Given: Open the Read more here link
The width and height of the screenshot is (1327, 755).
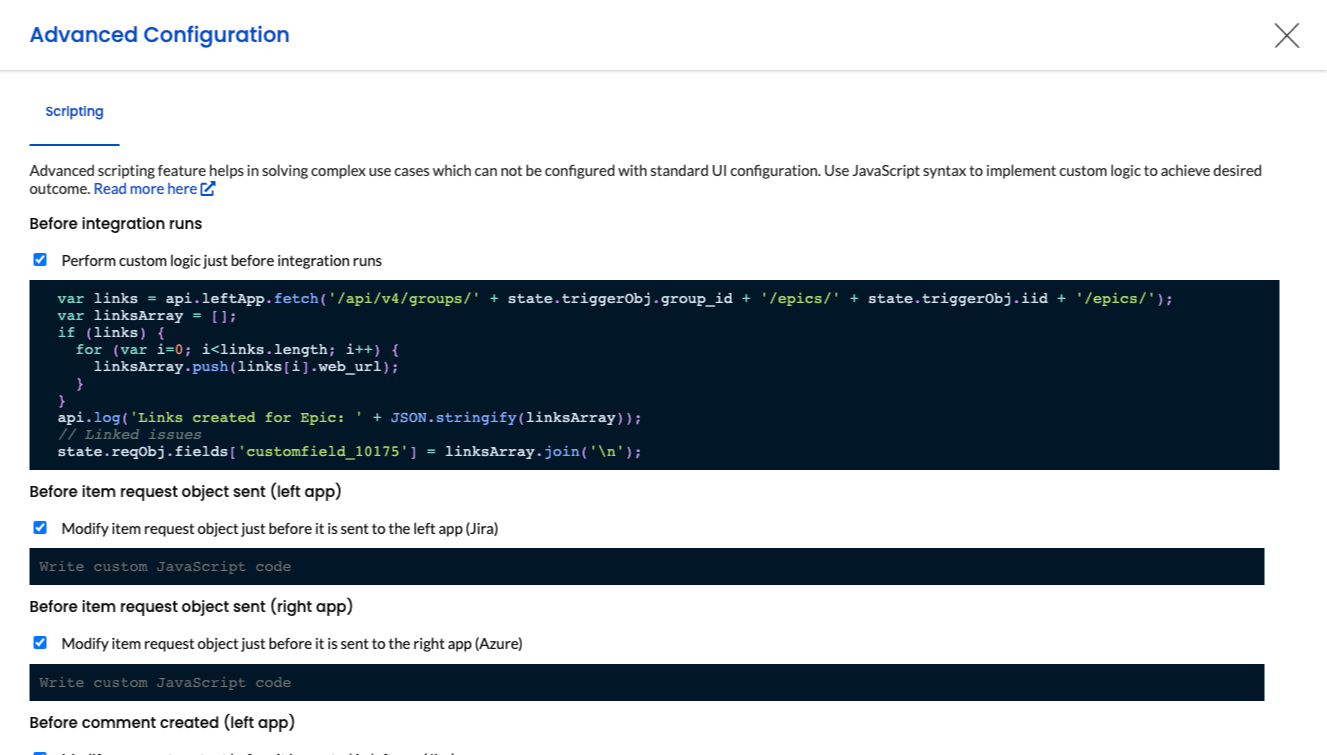Looking at the screenshot, I should click(x=145, y=189).
